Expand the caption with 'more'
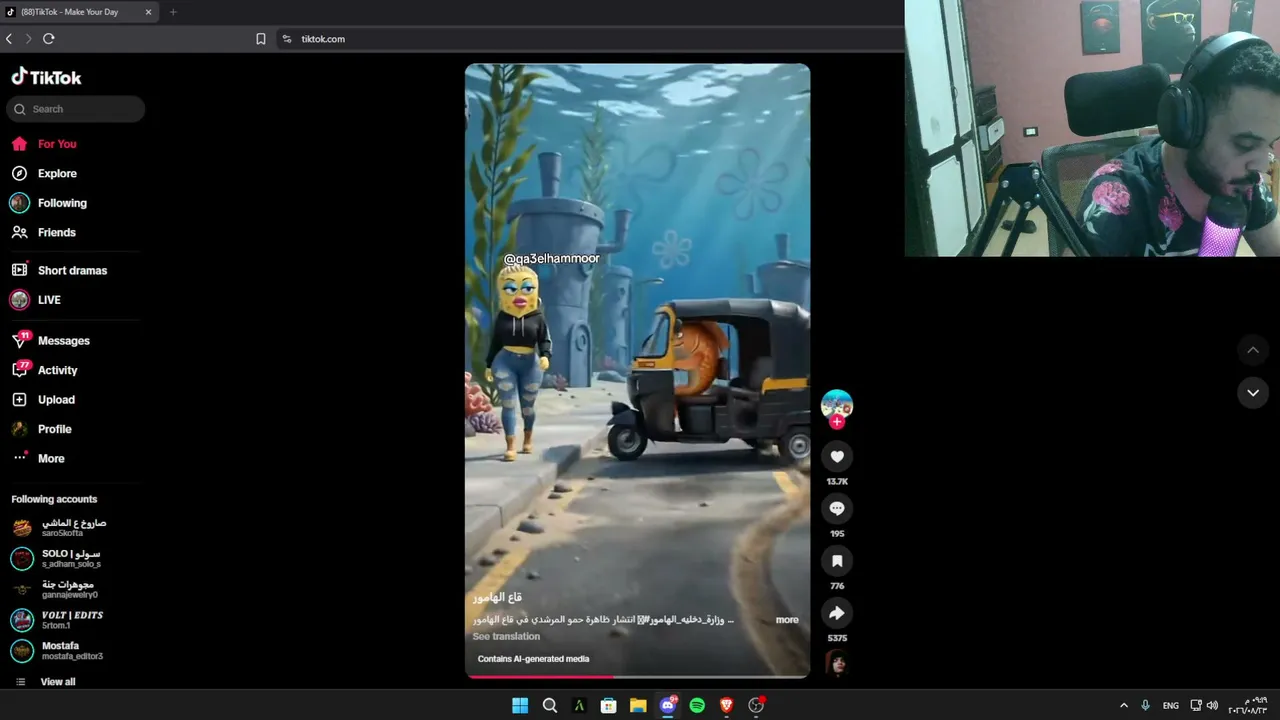 (x=787, y=620)
